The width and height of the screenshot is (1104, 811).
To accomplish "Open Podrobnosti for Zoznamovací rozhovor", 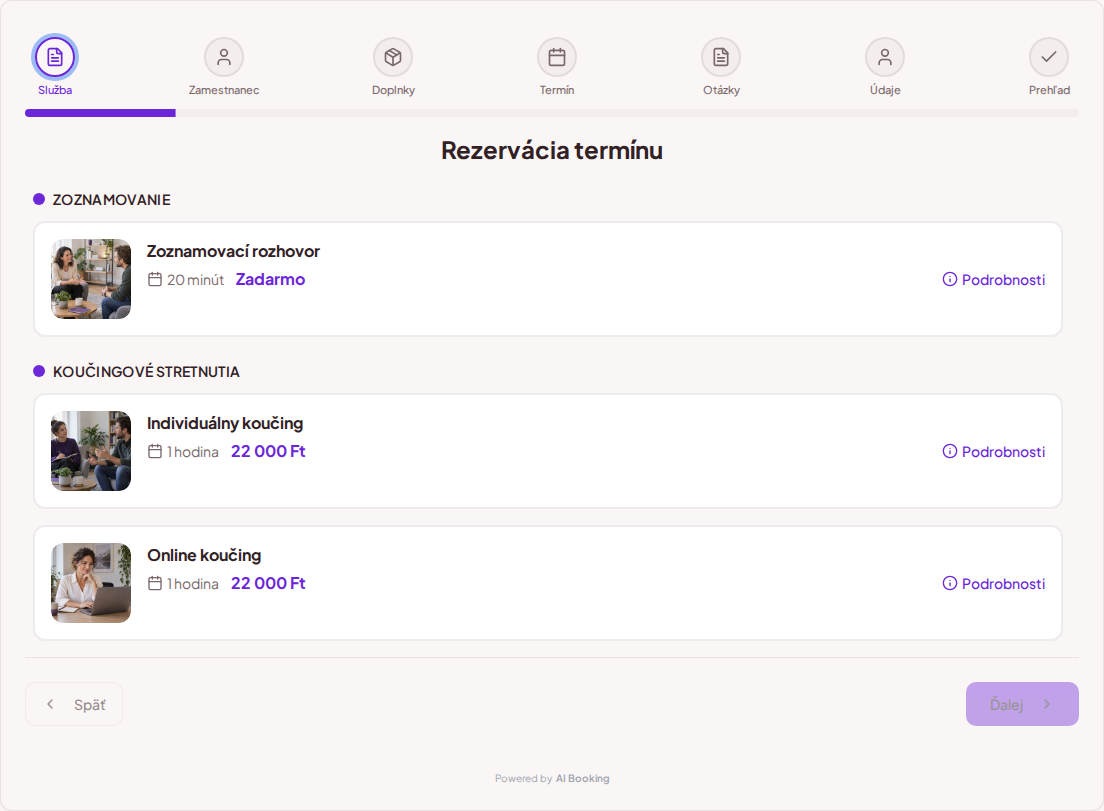I will [993, 279].
